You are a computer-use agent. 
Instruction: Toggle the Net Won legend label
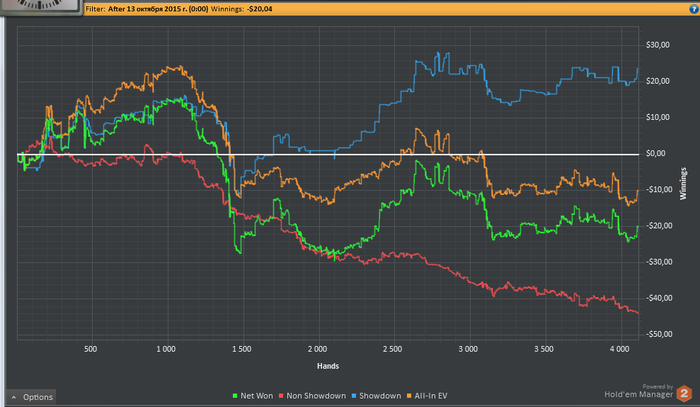256,396
